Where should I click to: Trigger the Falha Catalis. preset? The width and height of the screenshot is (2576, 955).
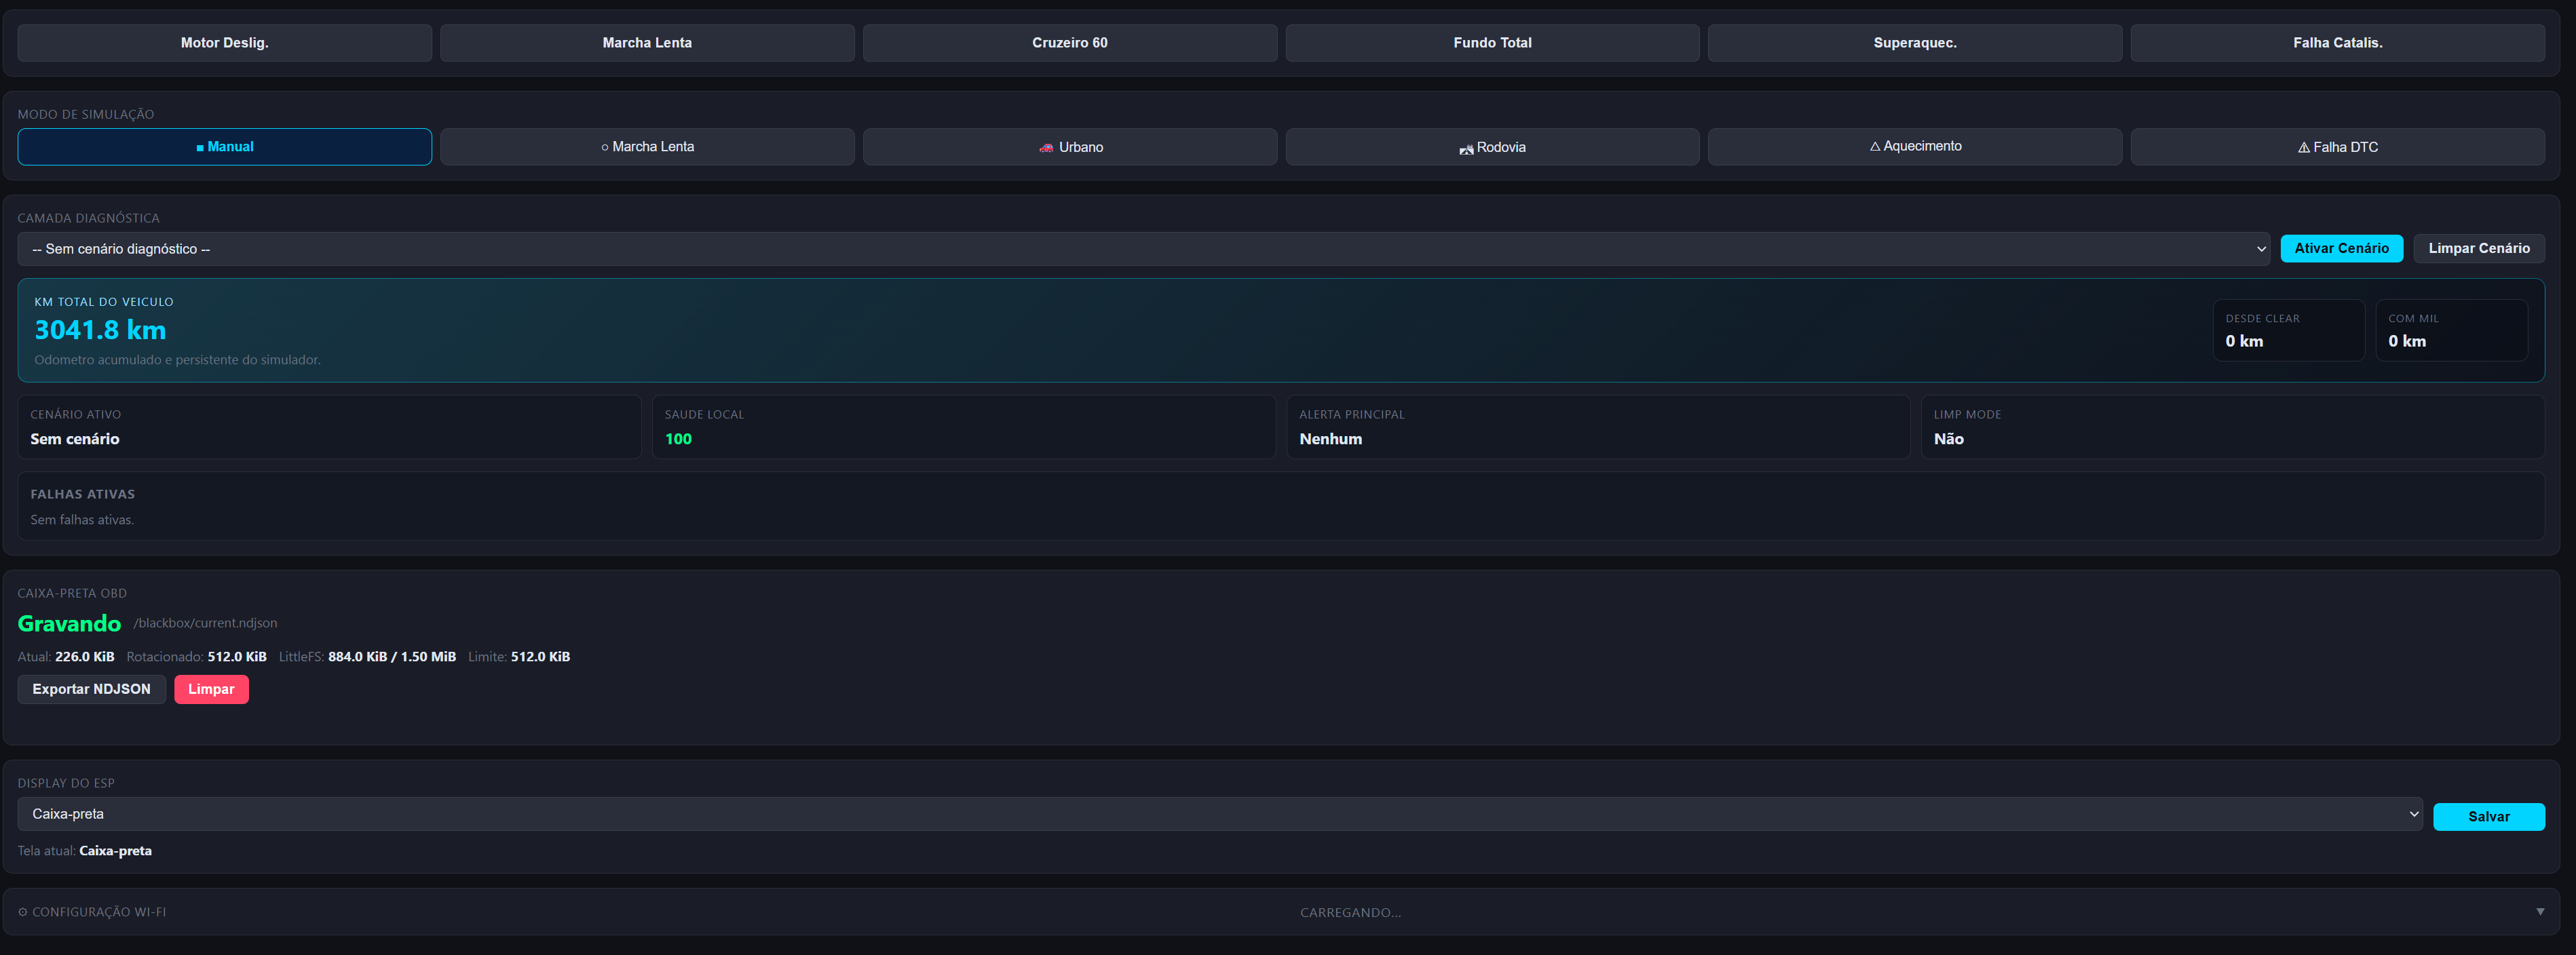click(x=2338, y=43)
